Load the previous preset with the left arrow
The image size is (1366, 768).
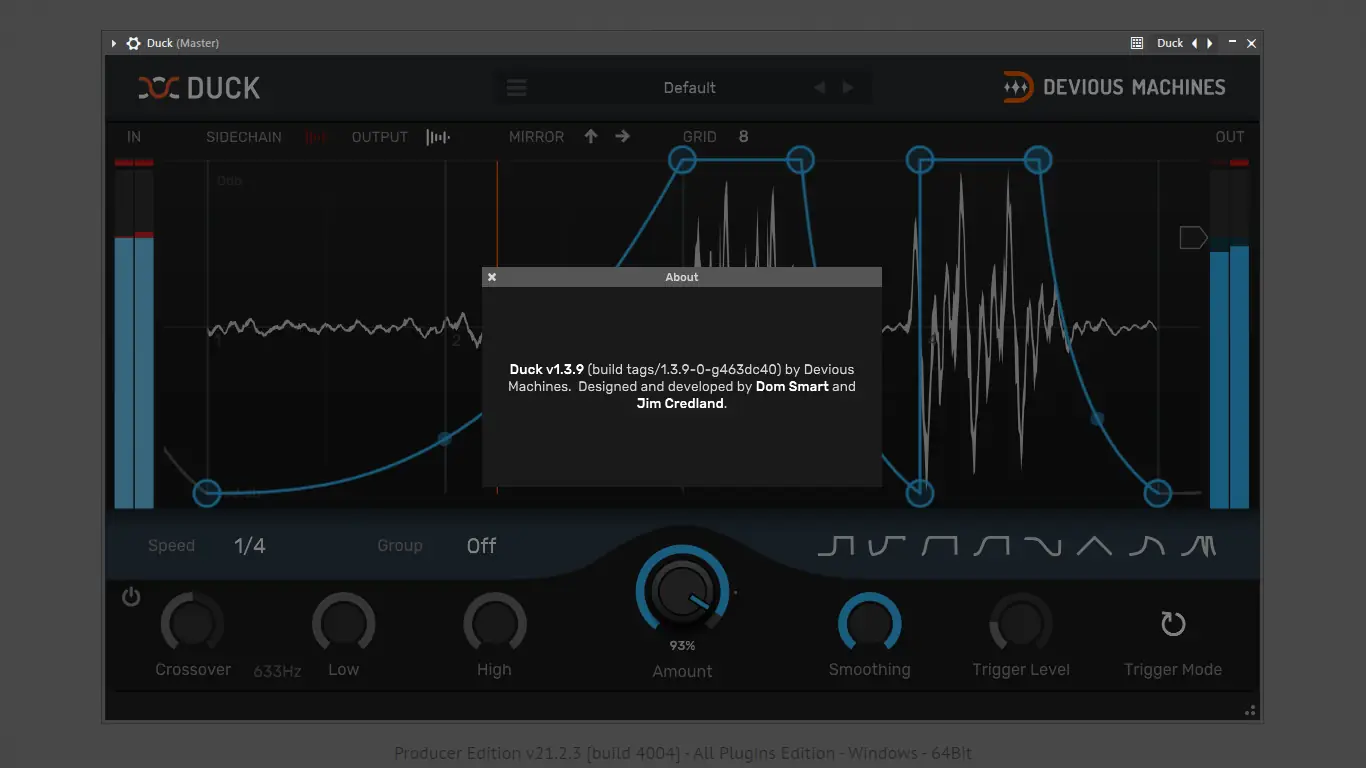click(819, 87)
